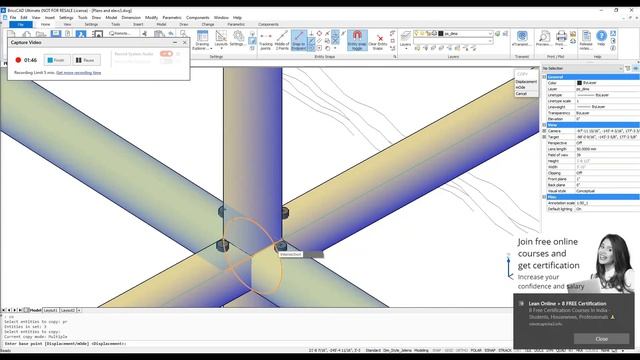Screen dimensions: 640x360
Task: Expand the Layouts dropdown arrow
Action: (x=221, y=49)
